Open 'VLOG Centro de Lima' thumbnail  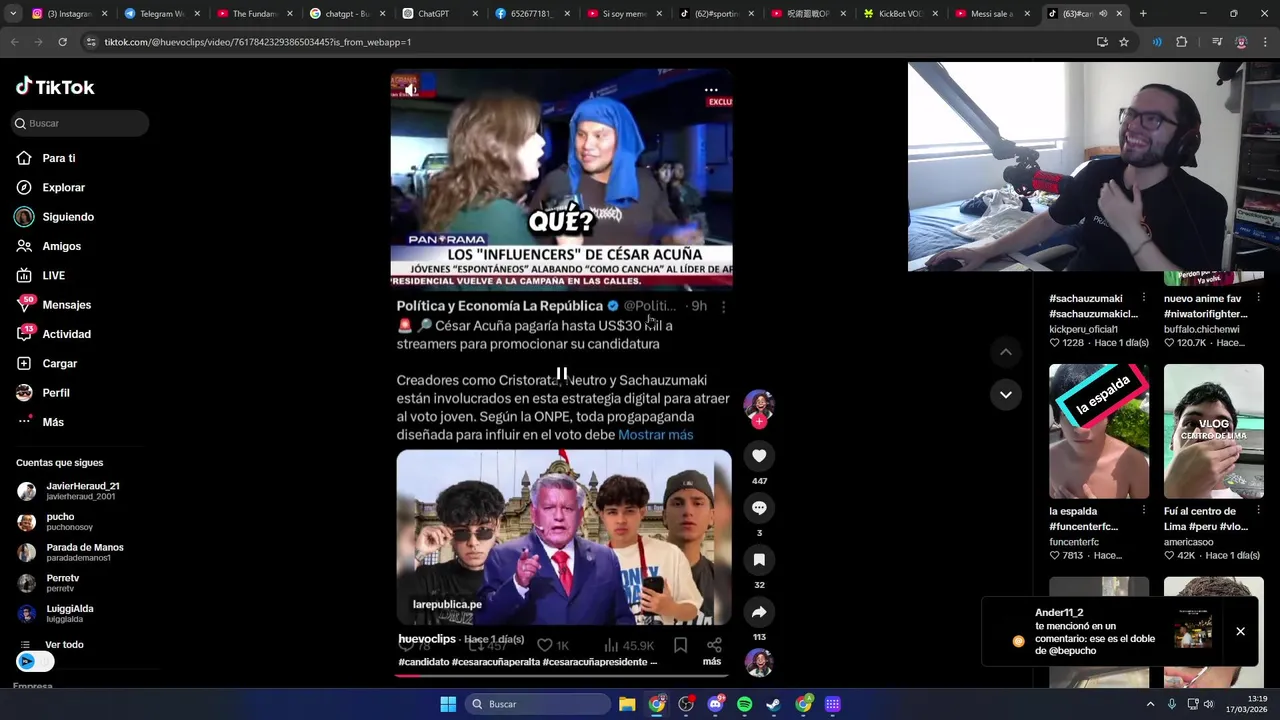(1214, 431)
